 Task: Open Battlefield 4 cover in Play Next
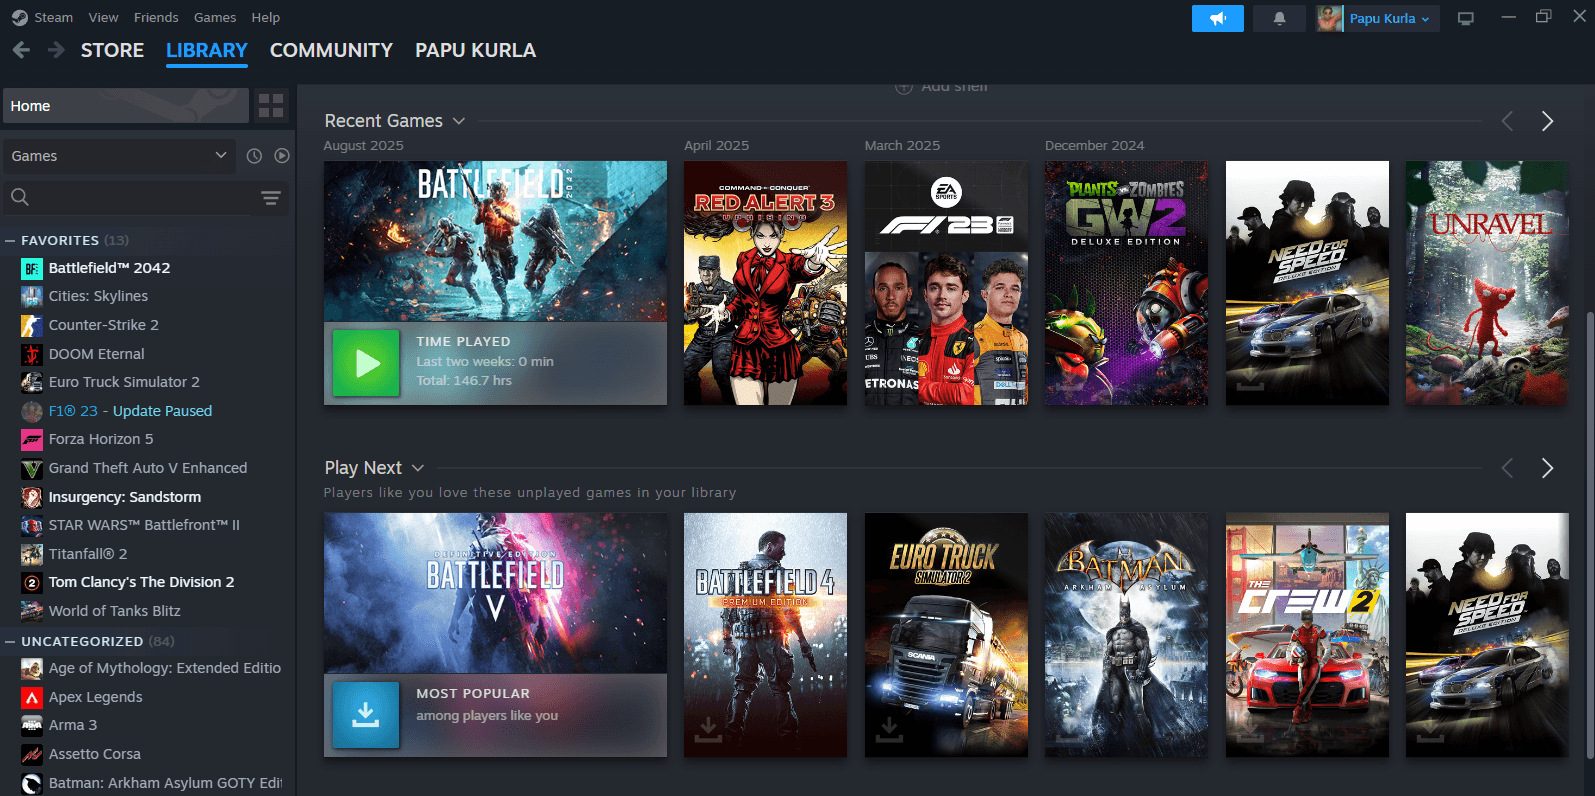tap(765, 635)
